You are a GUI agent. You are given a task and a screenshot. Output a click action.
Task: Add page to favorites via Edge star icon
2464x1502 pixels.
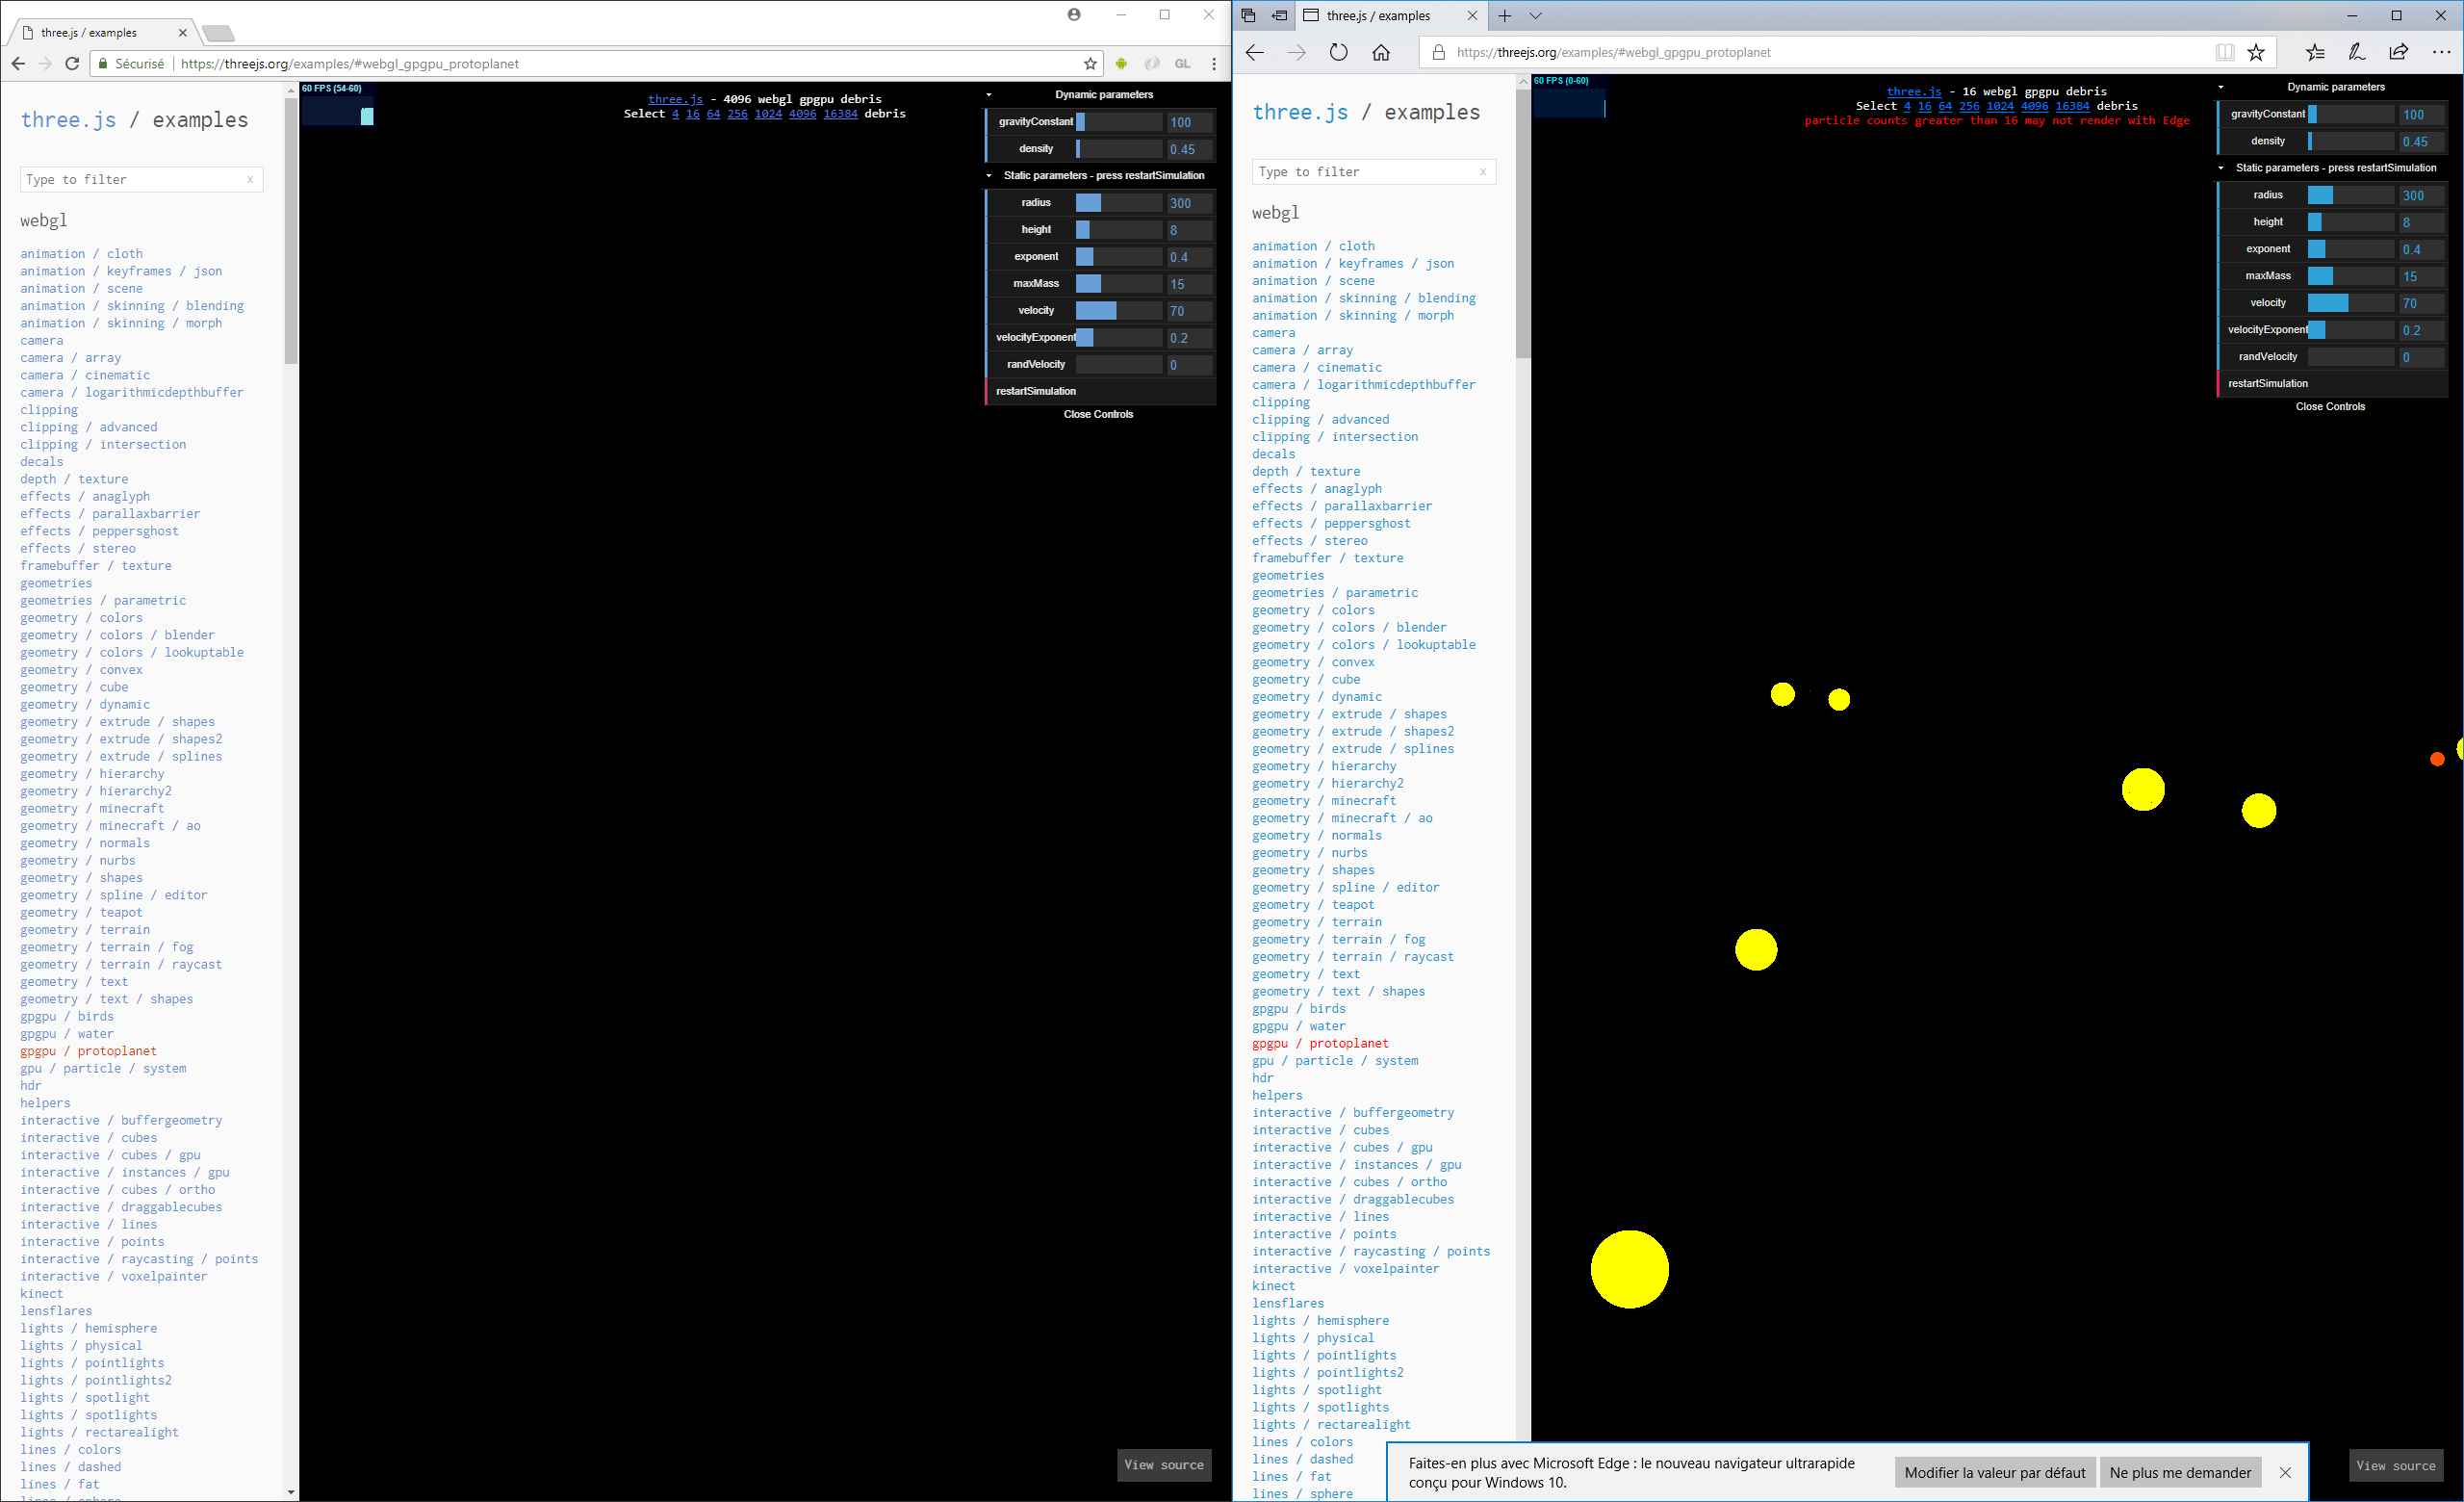[2256, 52]
